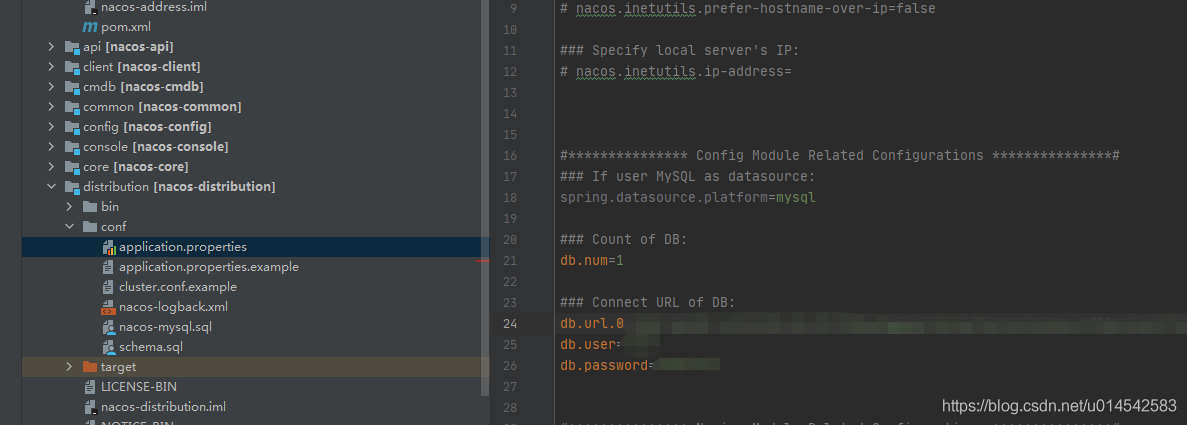Click the LICENSE-BIN file icon
The width and height of the screenshot is (1187, 425).
pos(90,387)
